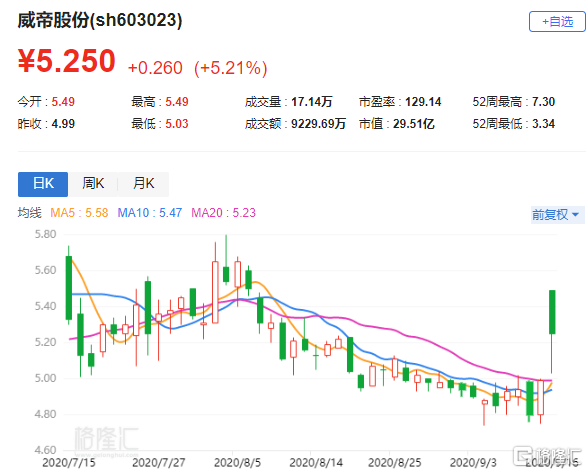
Task: Click the stock title 威帝股份(sh603023)
Action: pyautogui.click(x=100, y=20)
